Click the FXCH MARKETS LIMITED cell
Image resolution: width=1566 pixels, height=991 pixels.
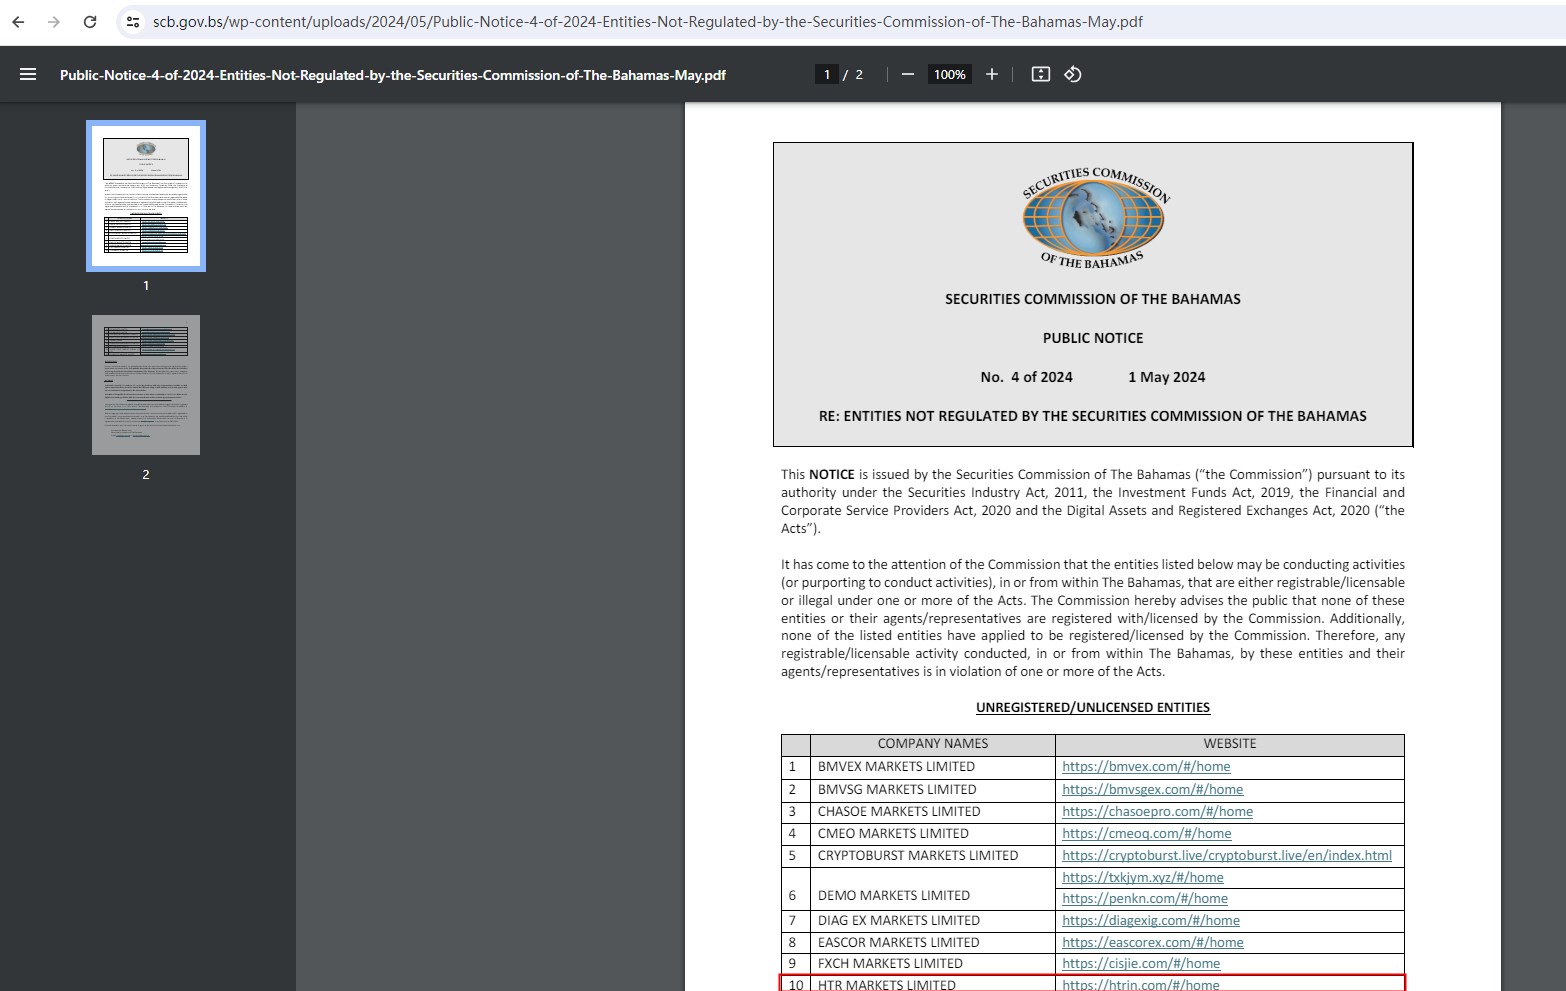(x=932, y=963)
